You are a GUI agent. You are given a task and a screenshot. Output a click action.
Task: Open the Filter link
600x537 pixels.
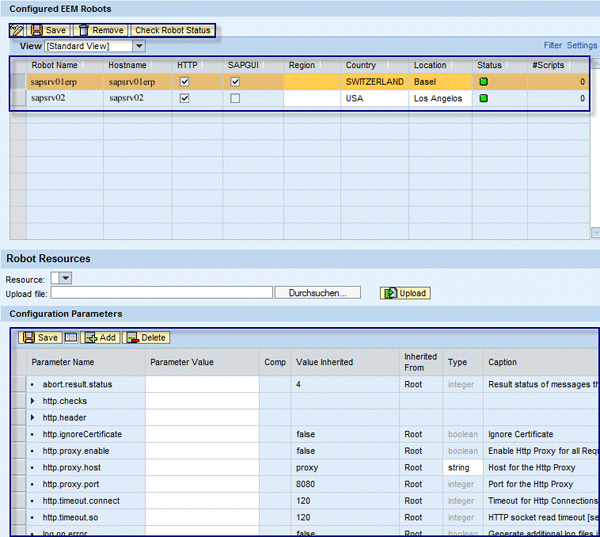click(552, 46)
